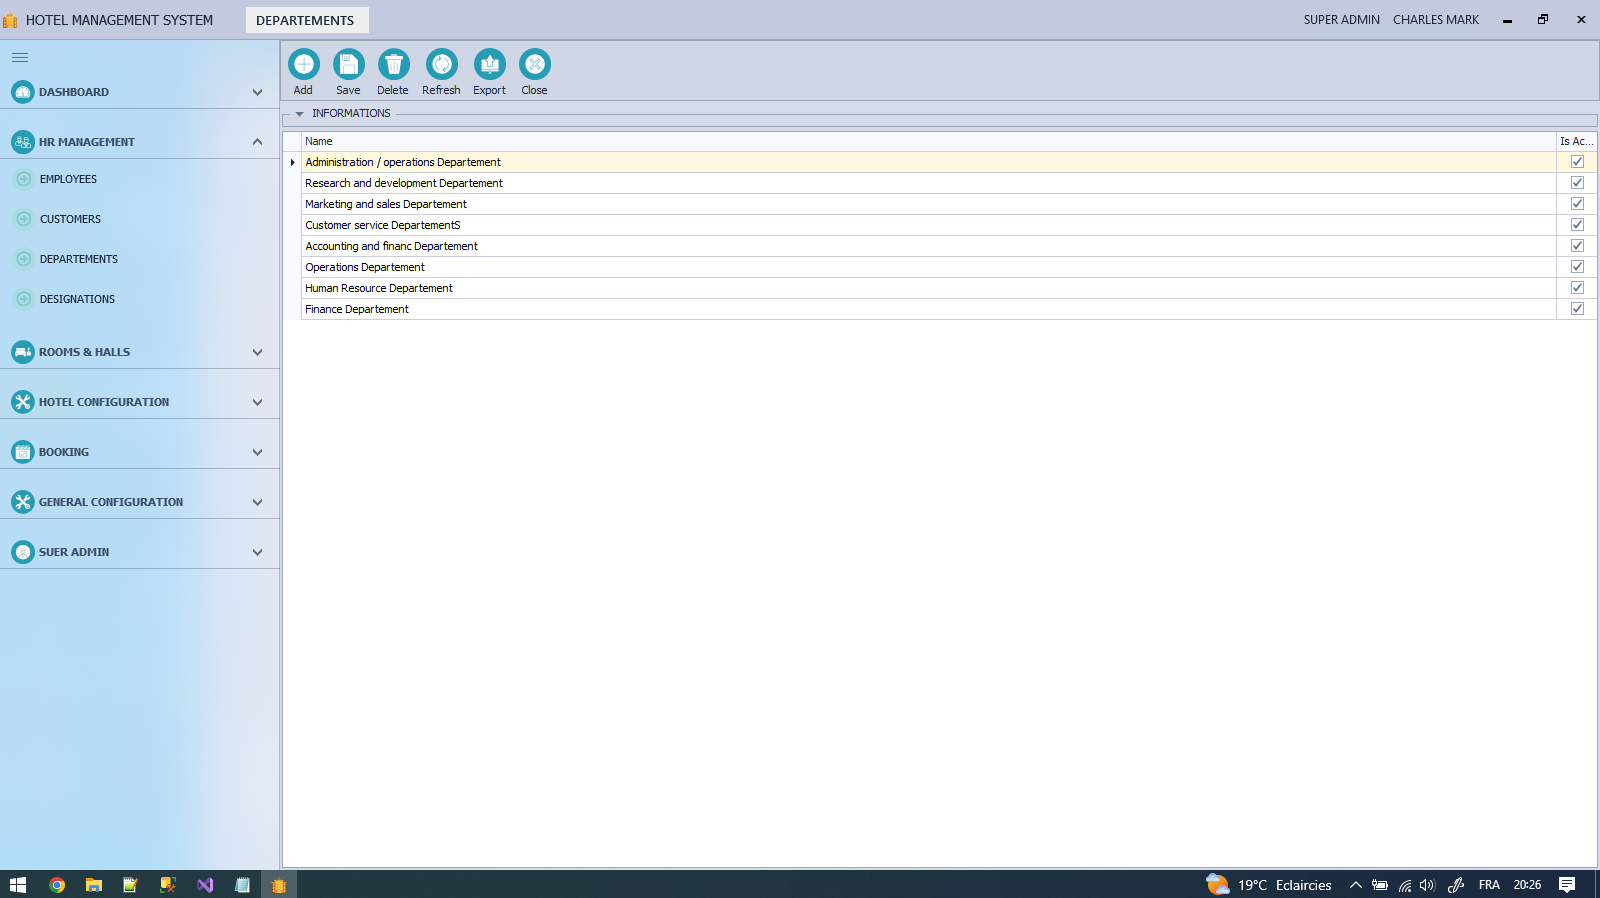1600x898 pixels.
Task: Click the Customers bullet icon
Action: click(24, 219)
